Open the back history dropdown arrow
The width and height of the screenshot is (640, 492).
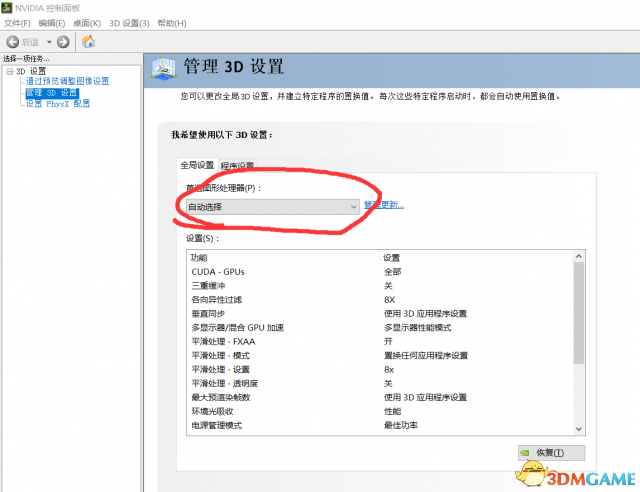49,42
